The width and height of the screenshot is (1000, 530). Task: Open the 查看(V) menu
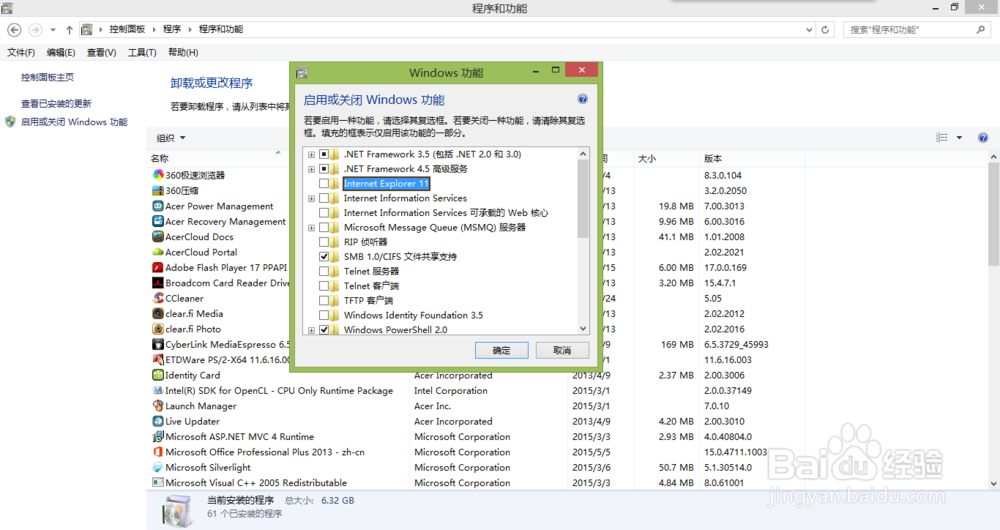click(x=101, y=52)
